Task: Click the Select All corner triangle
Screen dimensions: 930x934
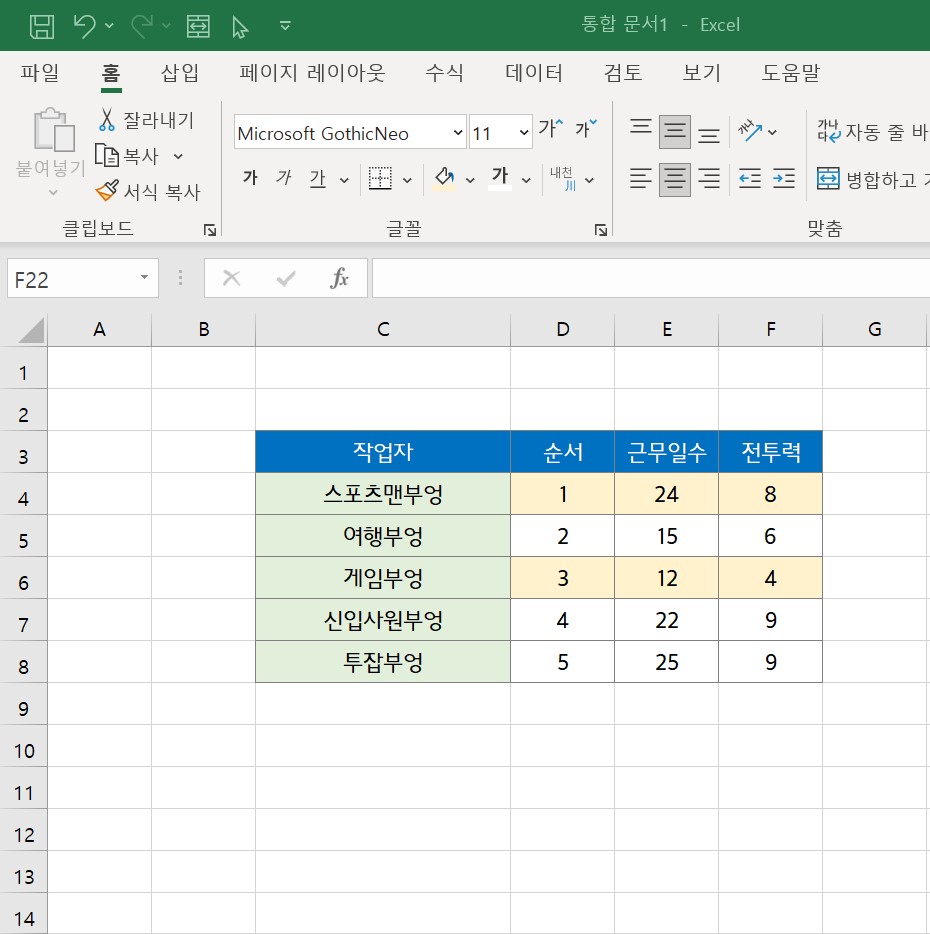Action: tap(31, 330)
